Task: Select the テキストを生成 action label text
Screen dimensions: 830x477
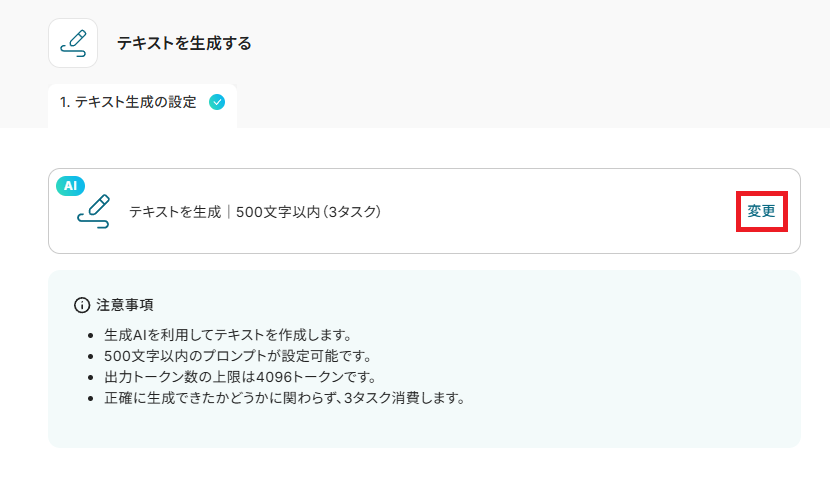Action: tap(175, 212)
